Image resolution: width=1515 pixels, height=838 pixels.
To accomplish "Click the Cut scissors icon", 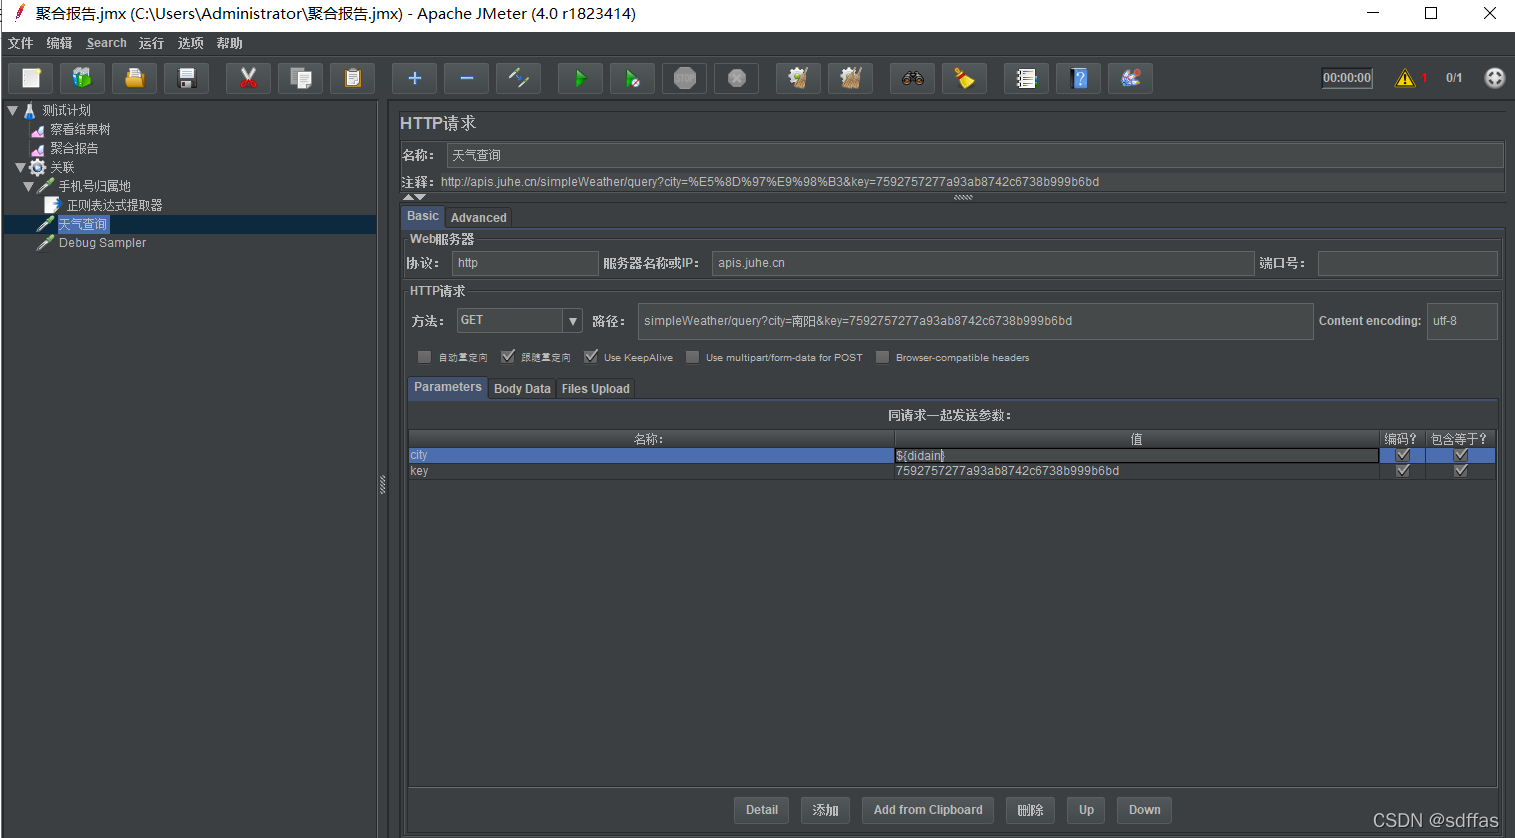I will [249, 78].
